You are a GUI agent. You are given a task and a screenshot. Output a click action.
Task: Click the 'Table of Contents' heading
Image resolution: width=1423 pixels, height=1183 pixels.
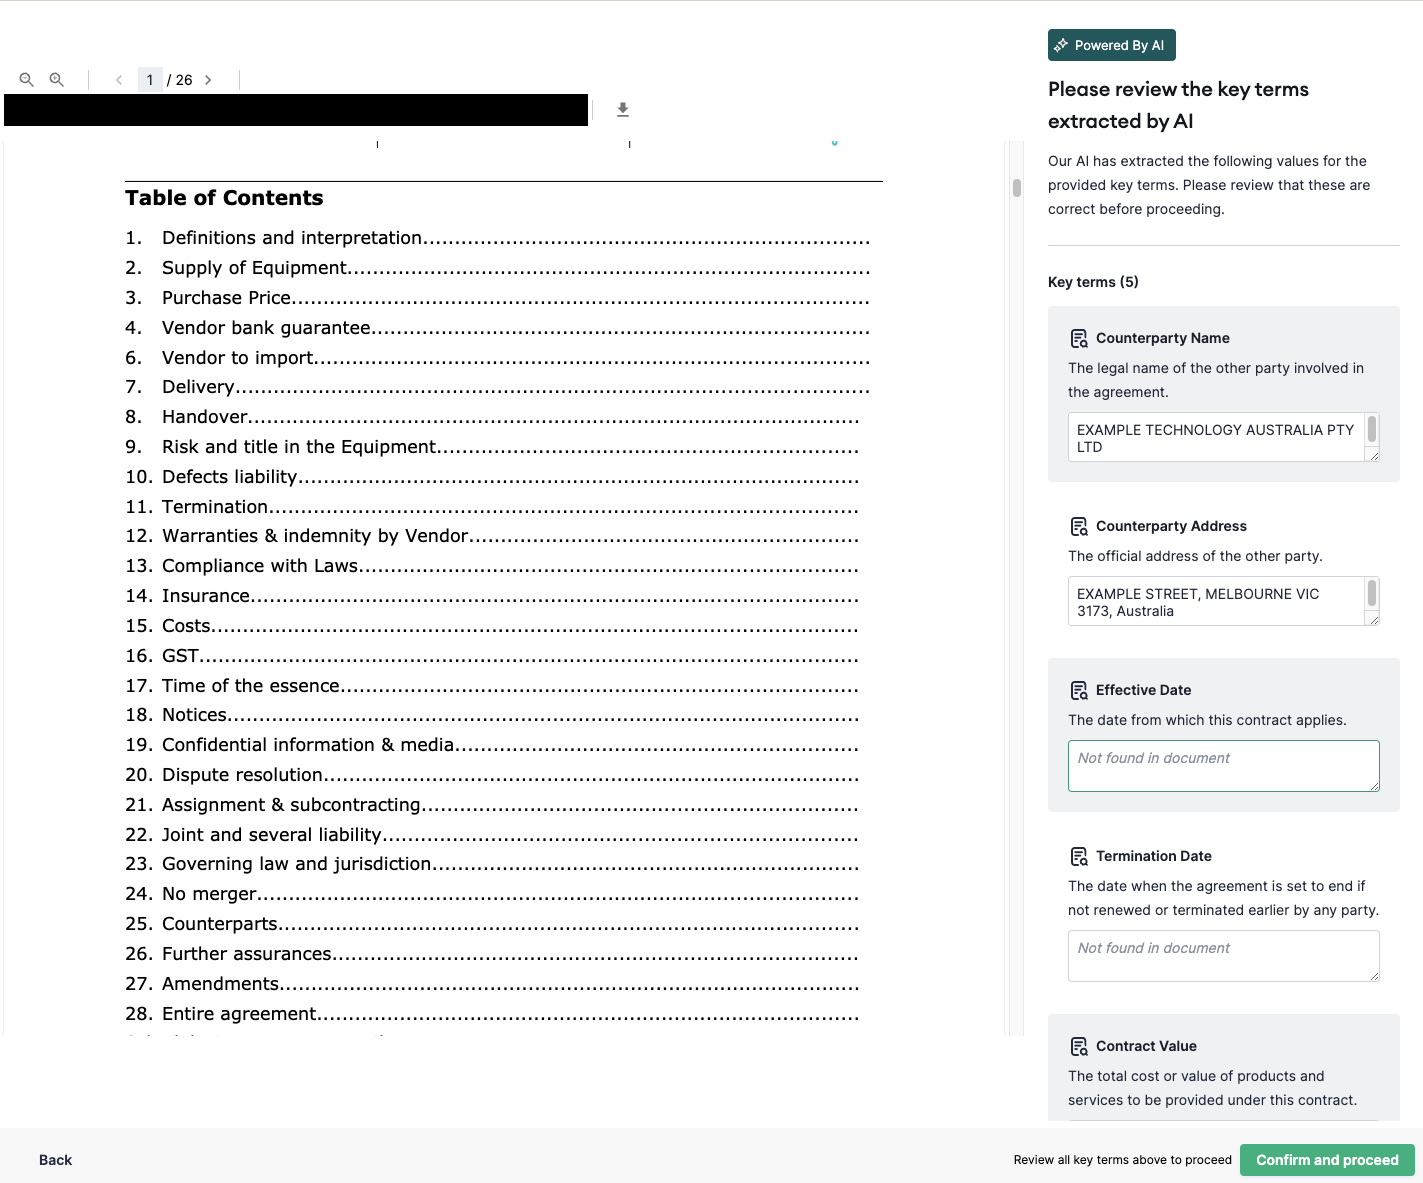224,198
